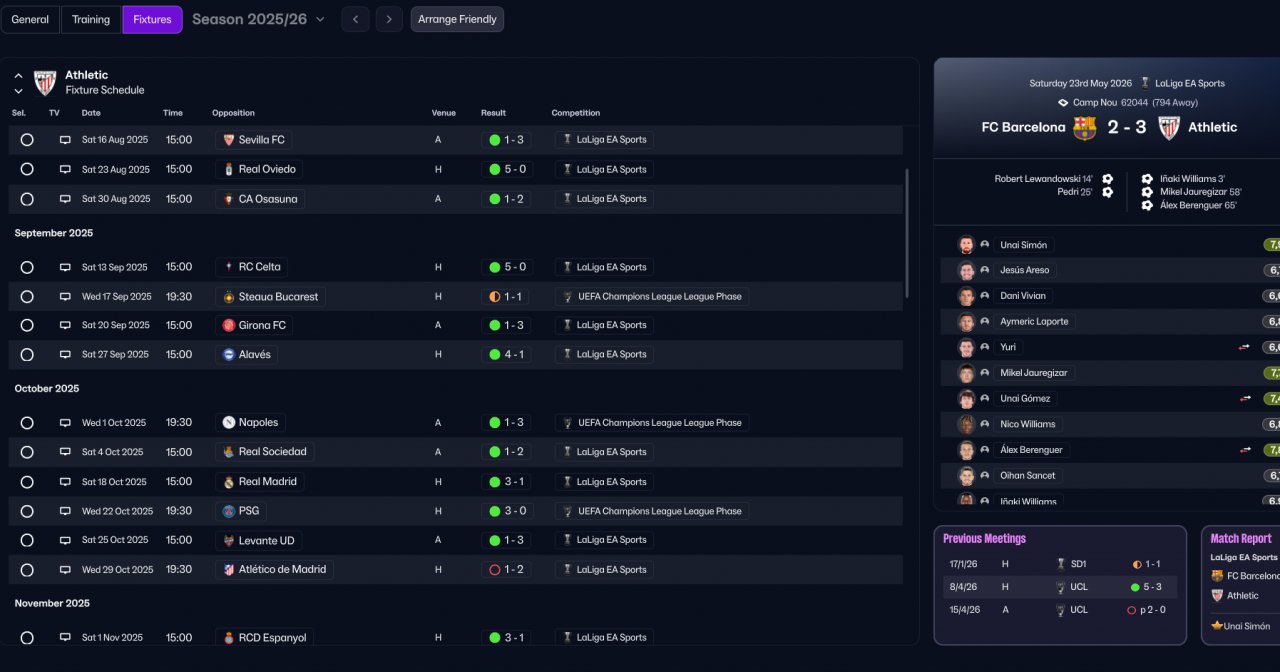Select the radio button for Sevilla FC fixture
1280x672 pixels.
pyautogui.click(x=27, y=140)
